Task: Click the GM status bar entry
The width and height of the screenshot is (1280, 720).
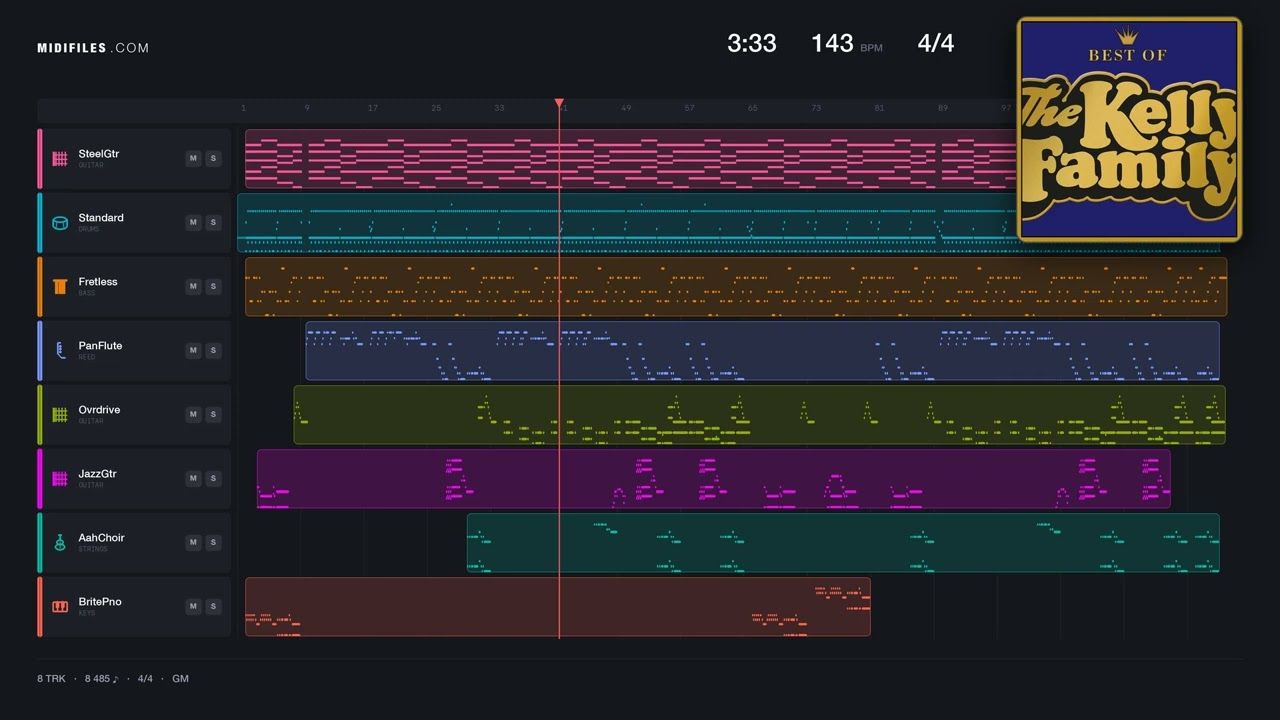Action: [x=180, y=679]
